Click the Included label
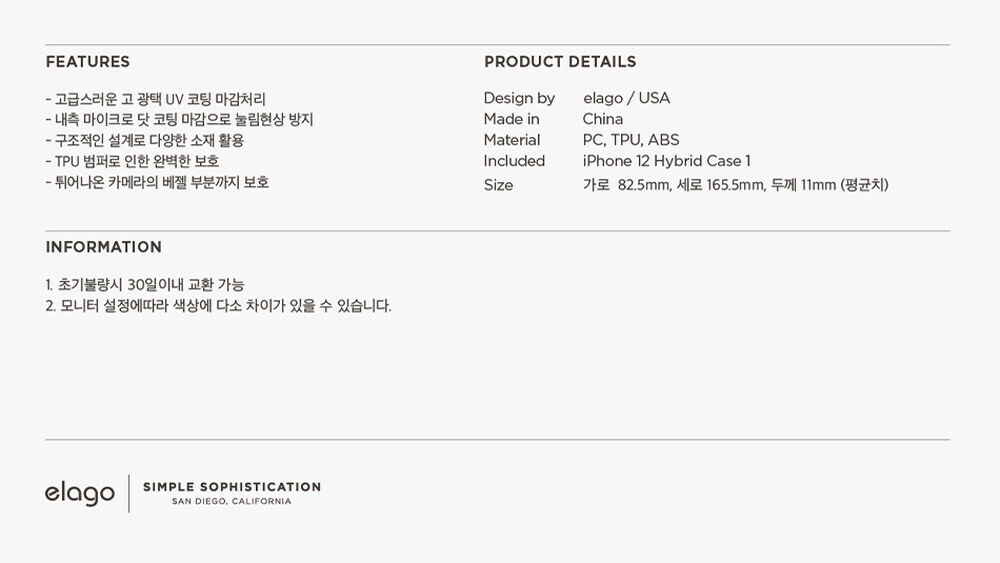The image size is (1000, 563). [514, 161]
